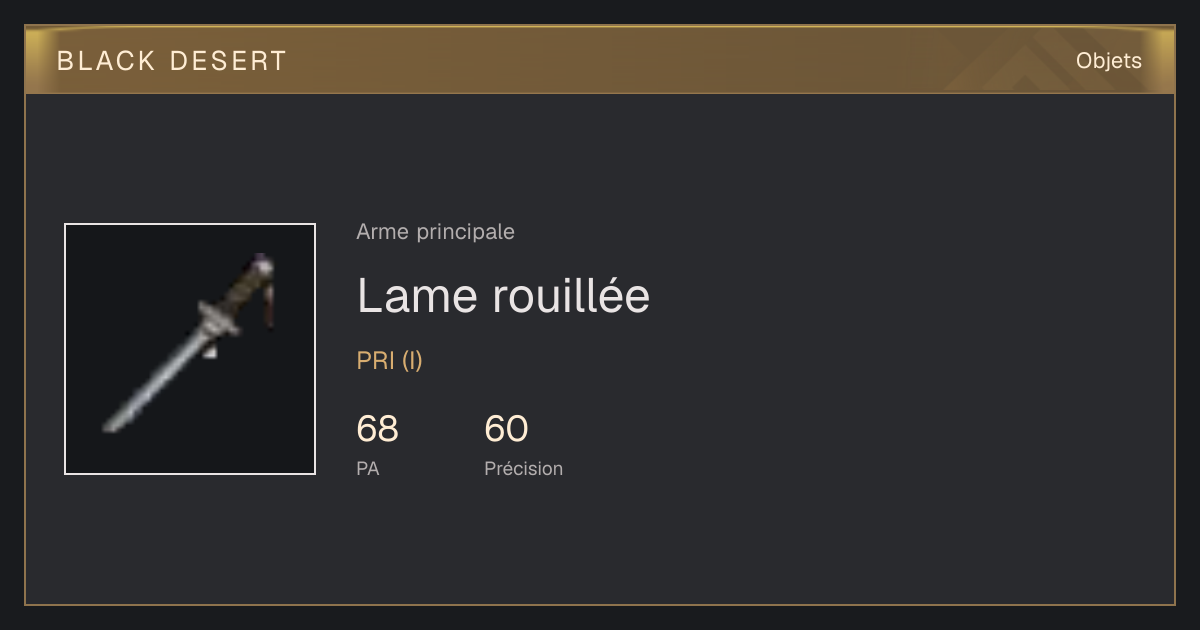The height and width of the screenshot is (630, 1200).
Task: Click the Précision stat label
Action: coord(523,468)
